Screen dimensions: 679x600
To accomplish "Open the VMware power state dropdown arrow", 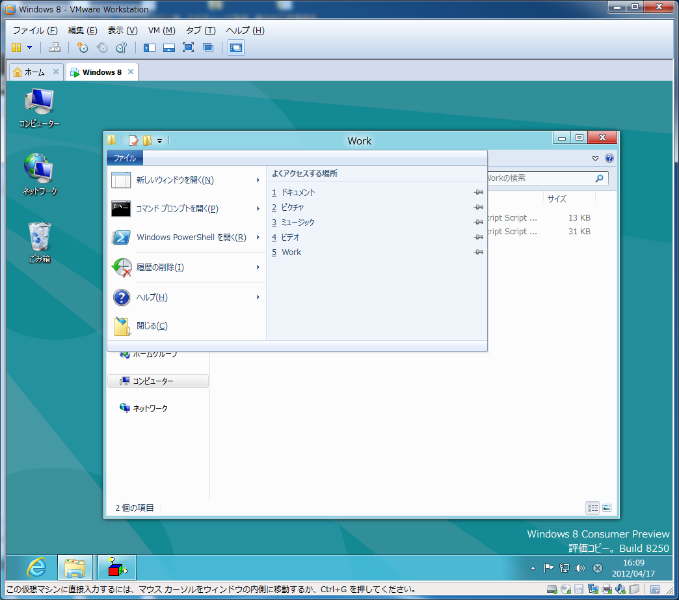I will 29,48.
